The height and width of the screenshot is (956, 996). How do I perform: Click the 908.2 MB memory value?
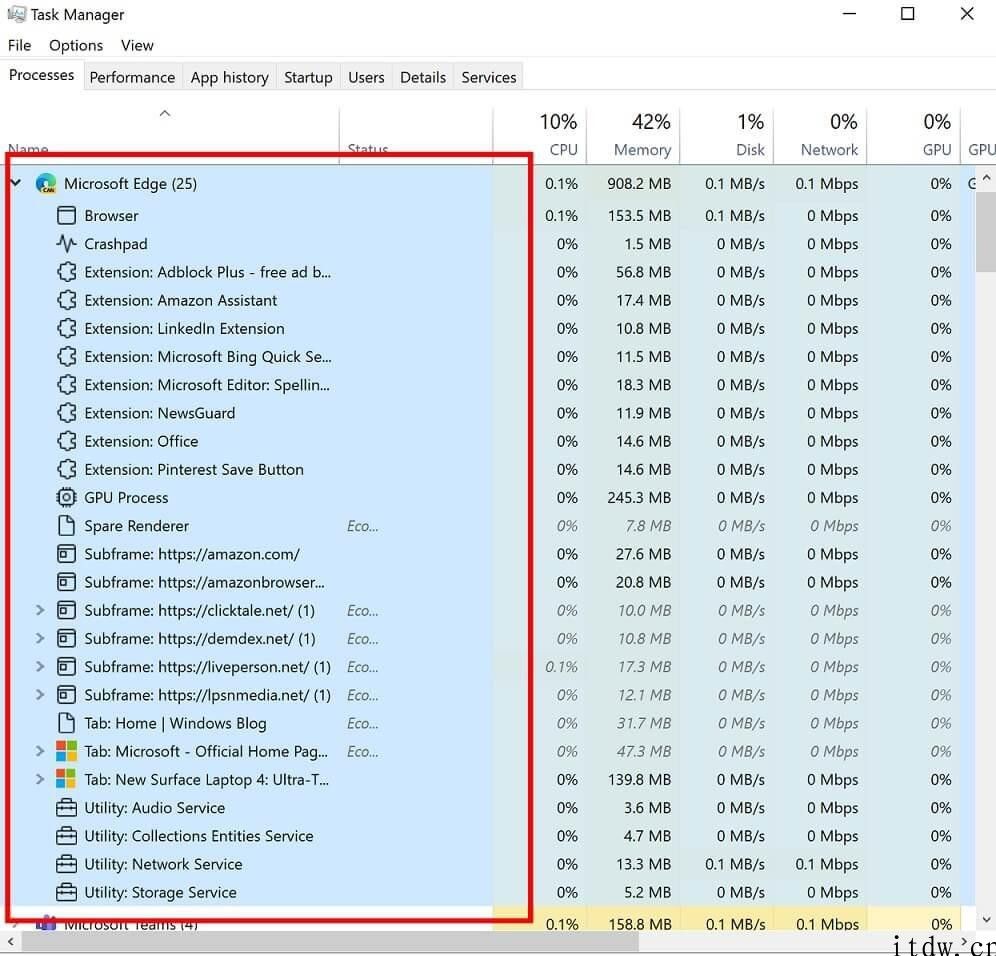click(638, 184)
